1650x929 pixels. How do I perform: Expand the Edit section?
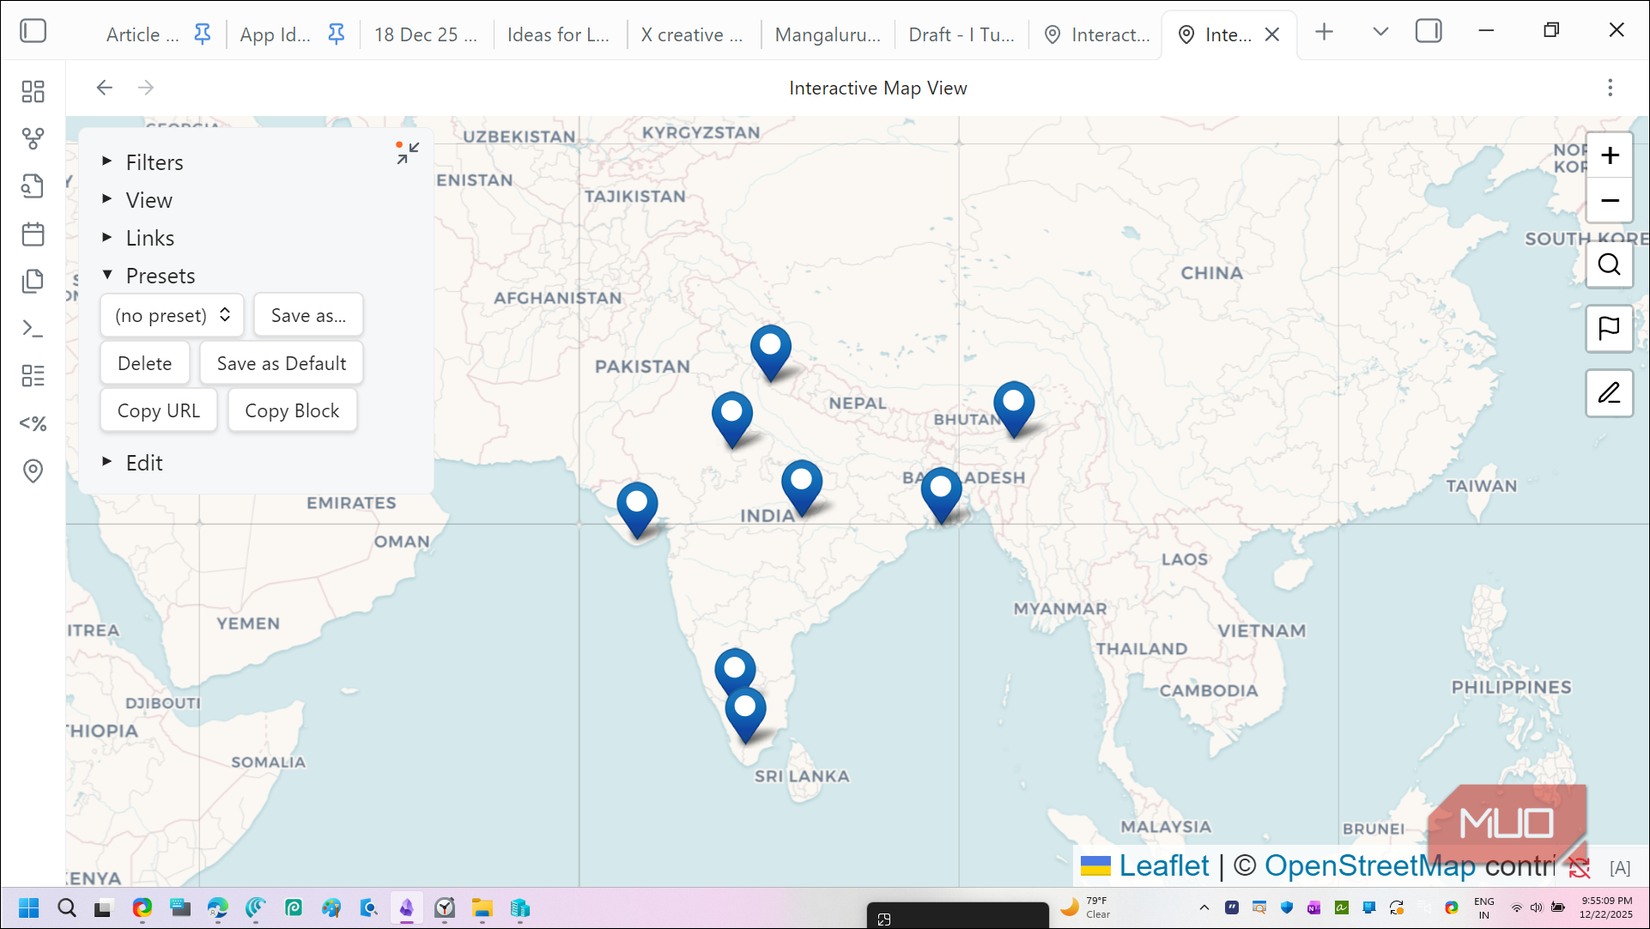click(144, 462)
